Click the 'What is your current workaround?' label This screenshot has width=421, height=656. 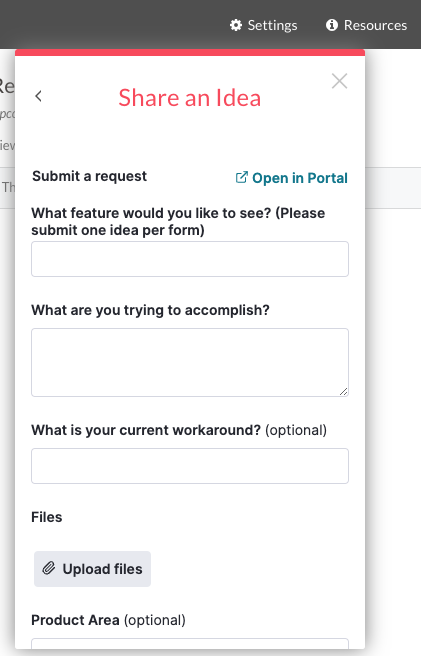pyautogui.click(x=146, y=430)
